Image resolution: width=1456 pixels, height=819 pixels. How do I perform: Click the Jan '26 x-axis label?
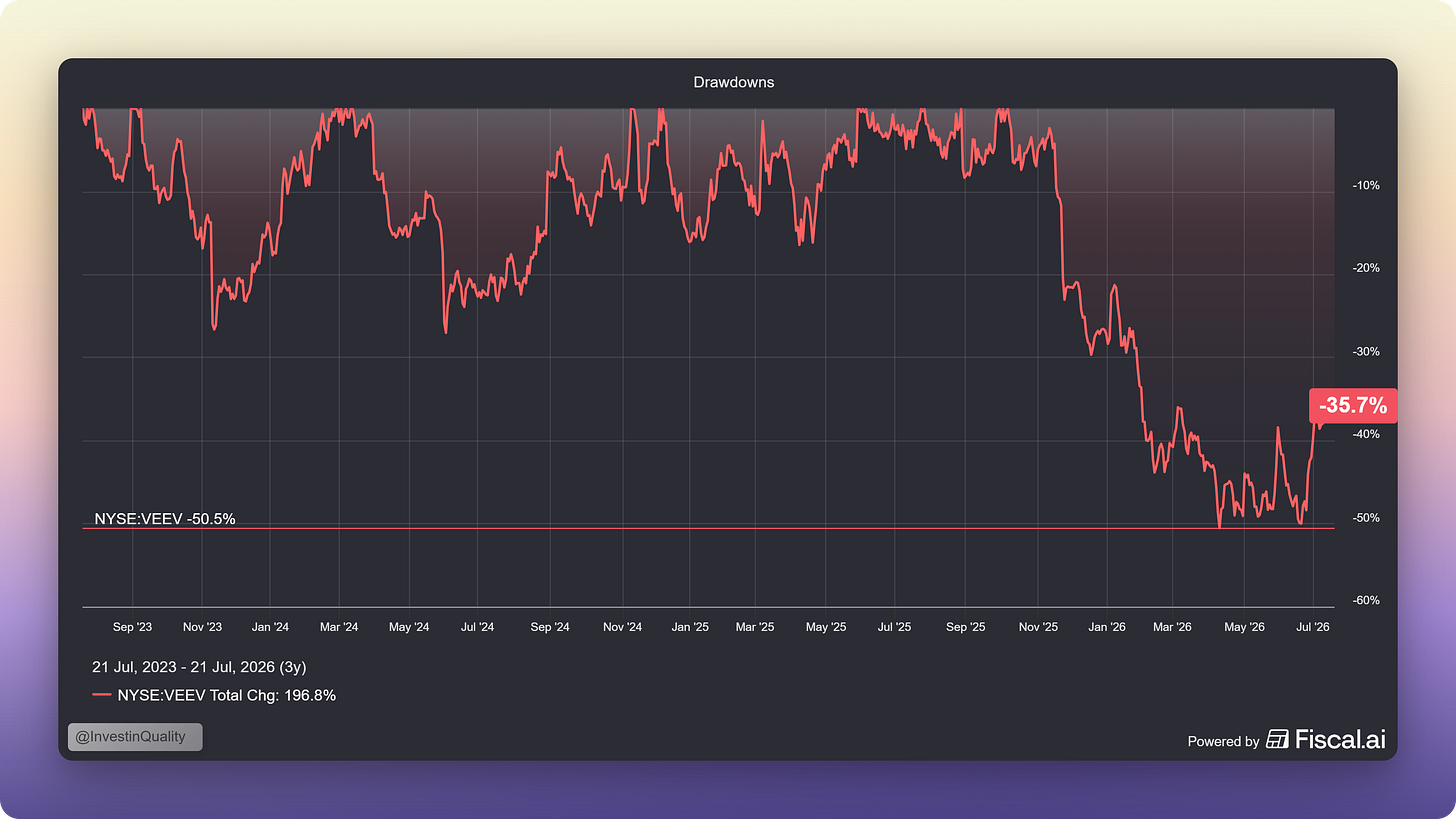click(x=1106, y=627)
